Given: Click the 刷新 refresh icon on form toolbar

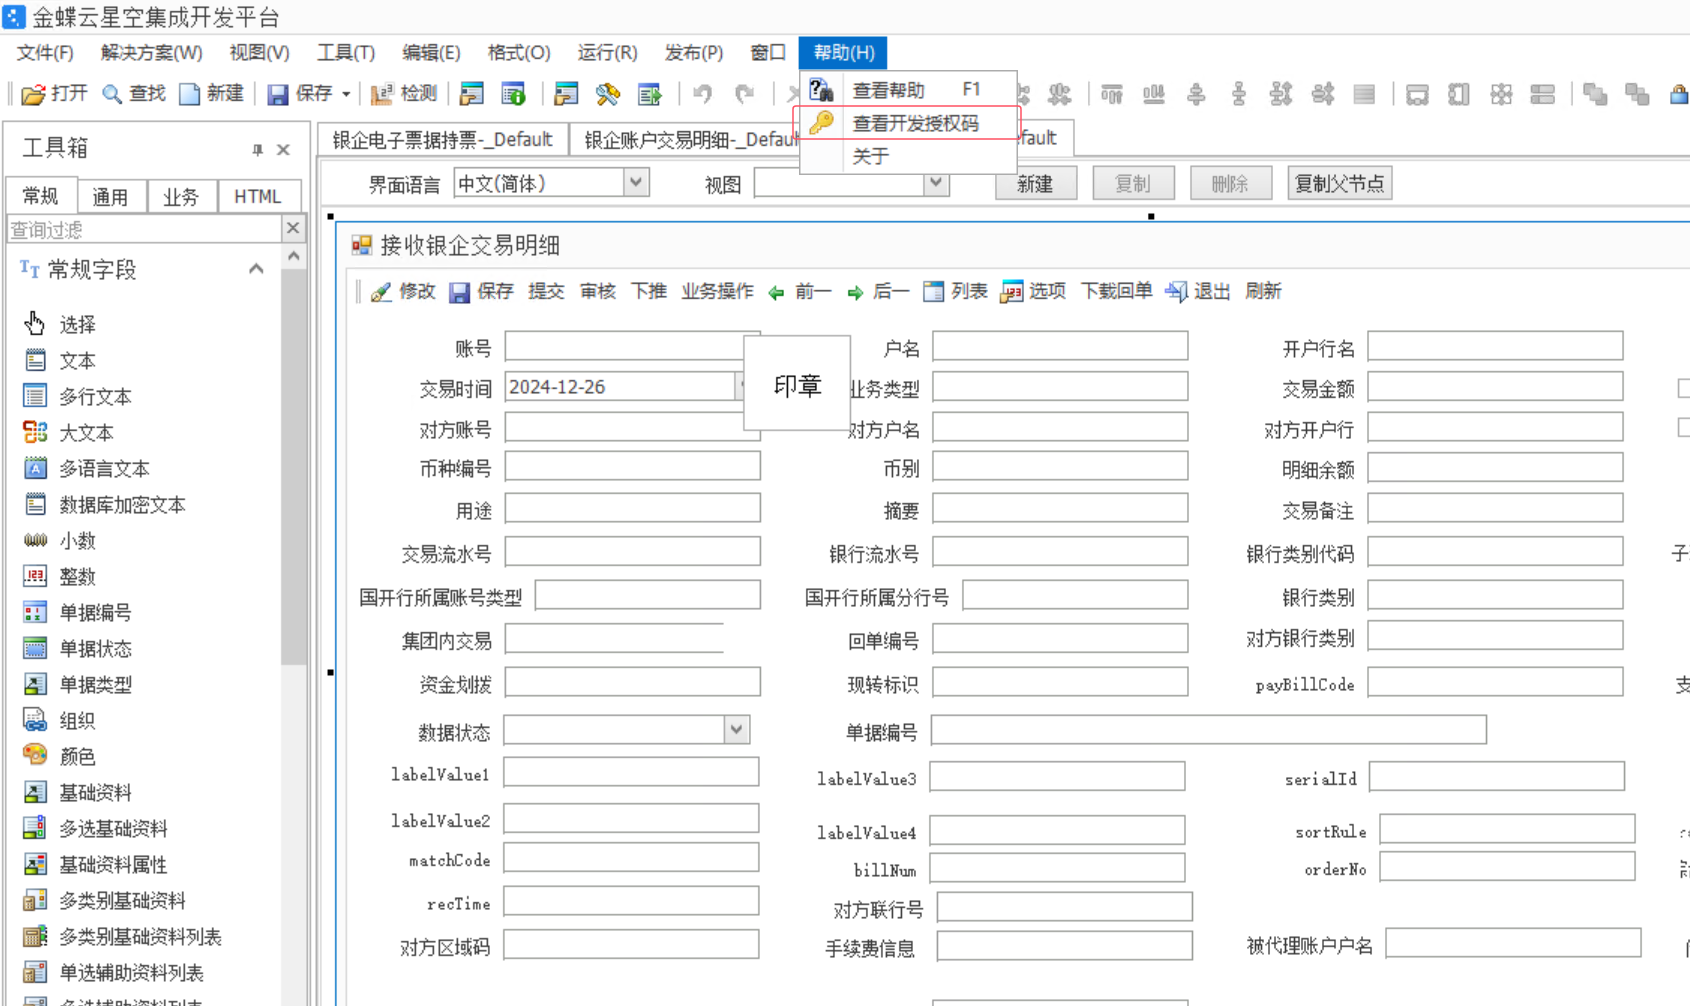Looking at the screenshot, I should click(1262, 291).
